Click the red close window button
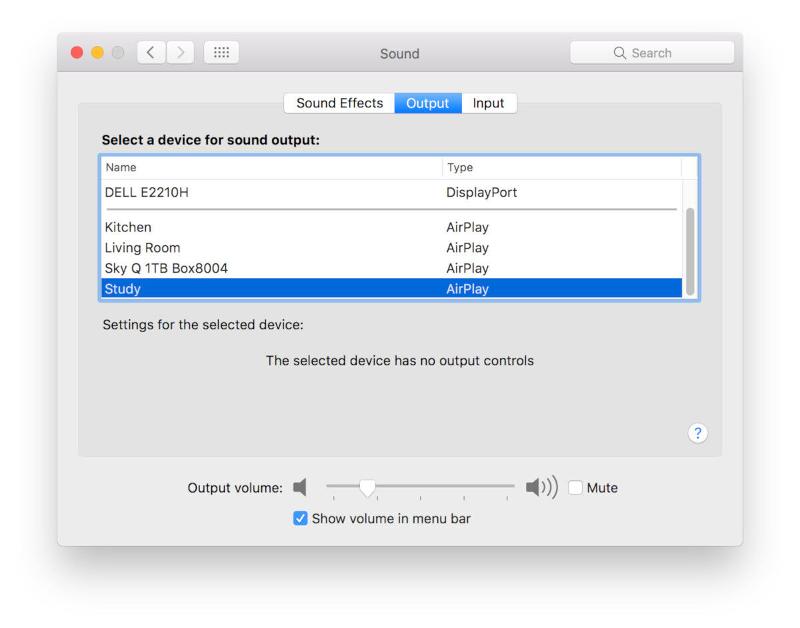The image size is (800, 628). coord(77,53)
